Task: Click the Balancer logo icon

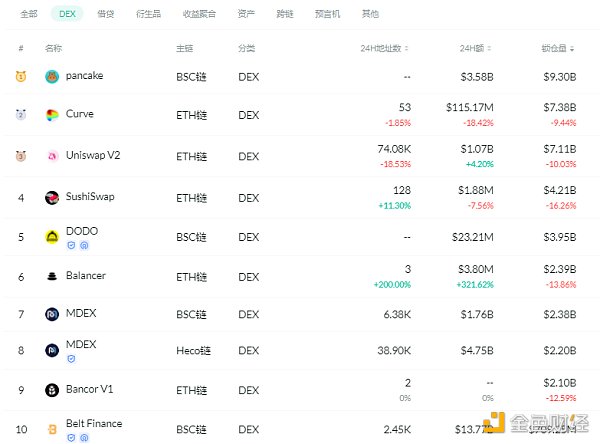Action: point(52,276)
